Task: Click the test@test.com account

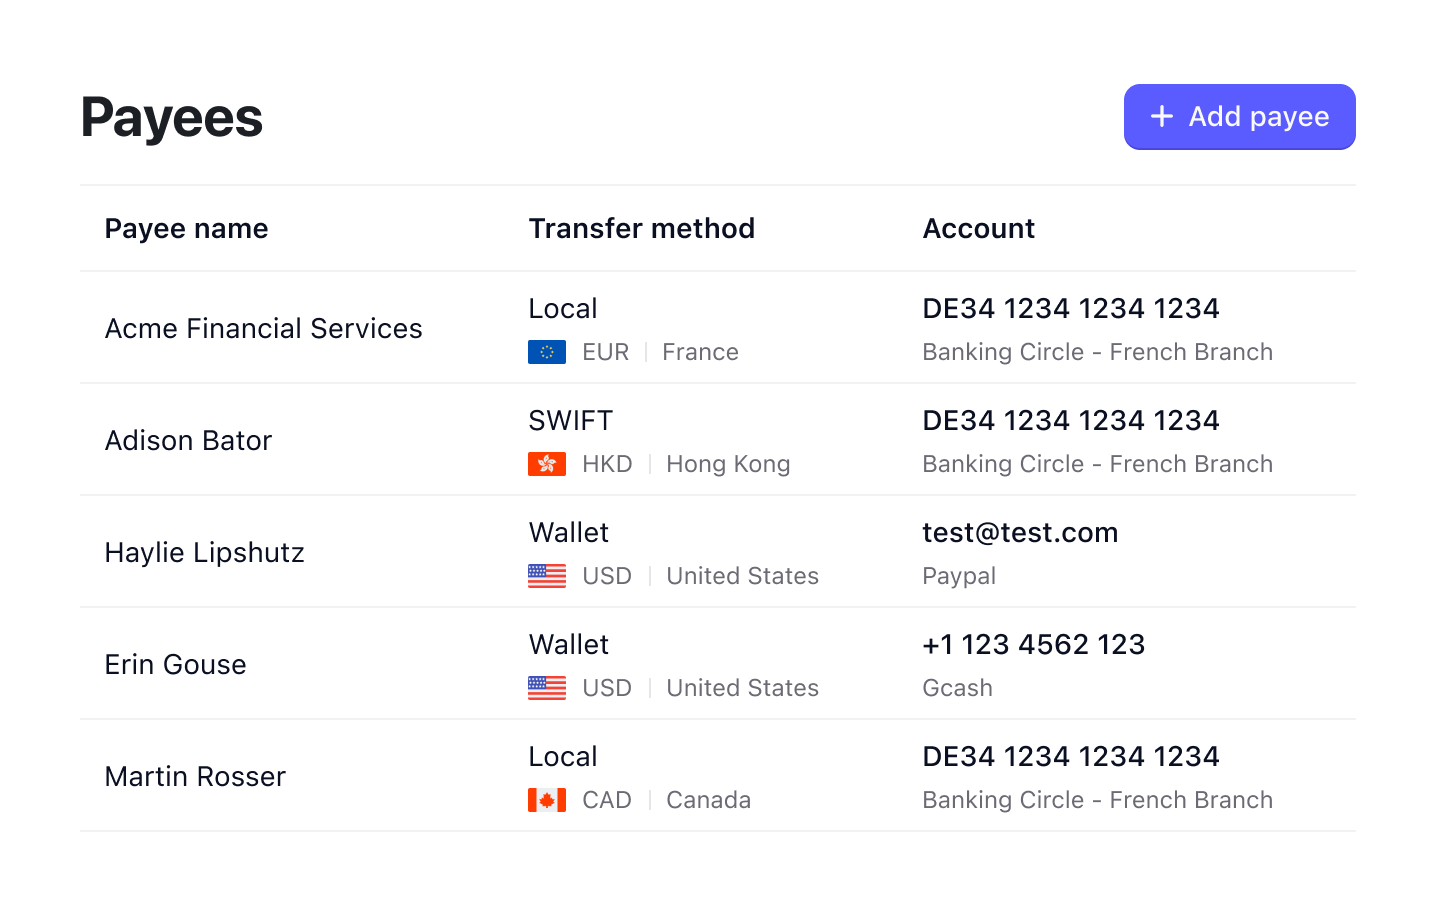Action: point(1020,533)
